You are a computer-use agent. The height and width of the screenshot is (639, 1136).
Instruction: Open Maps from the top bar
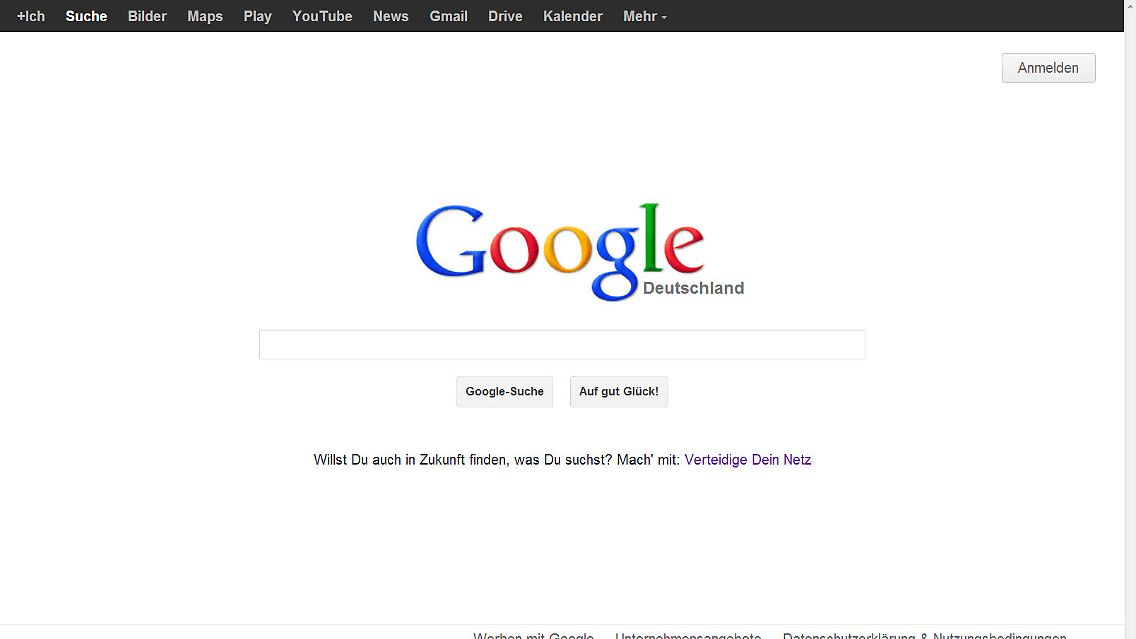coord(205,16)
